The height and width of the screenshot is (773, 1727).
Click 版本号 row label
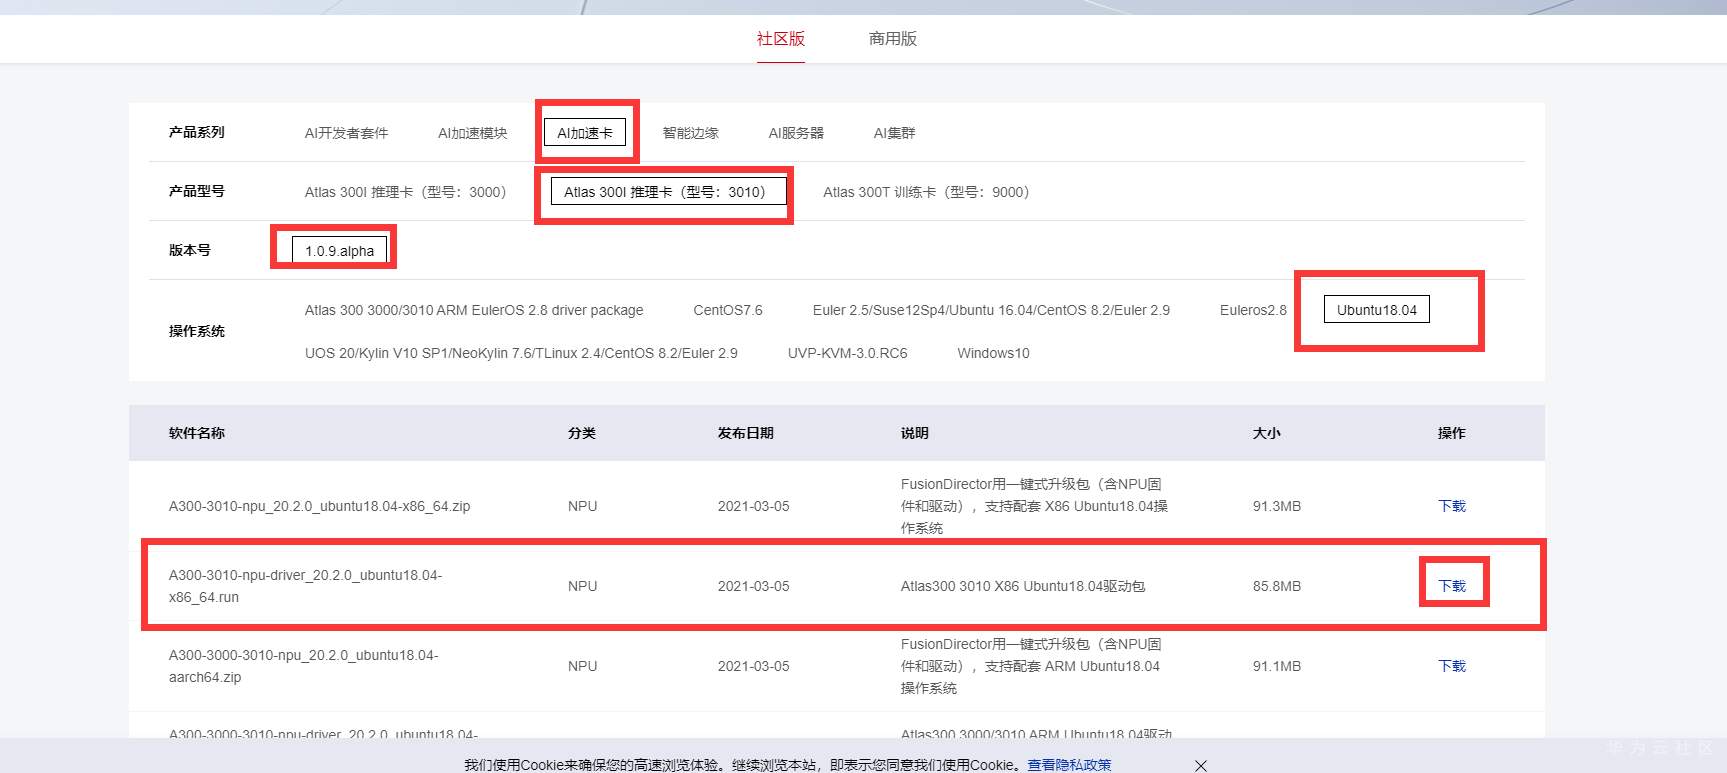tap(190, 250)
